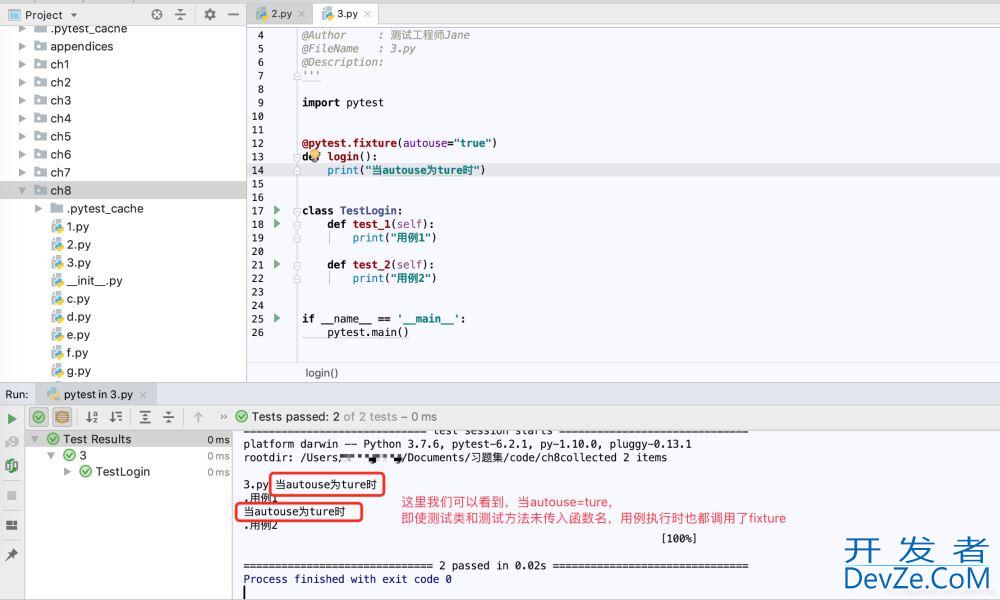Expand the ch2 folder
The height and width of the screenshot is (600, 1000).
point(22,82)
